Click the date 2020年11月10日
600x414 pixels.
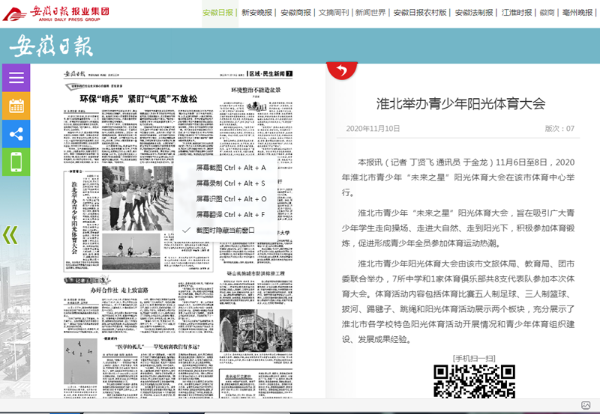(x=373, y=129)
